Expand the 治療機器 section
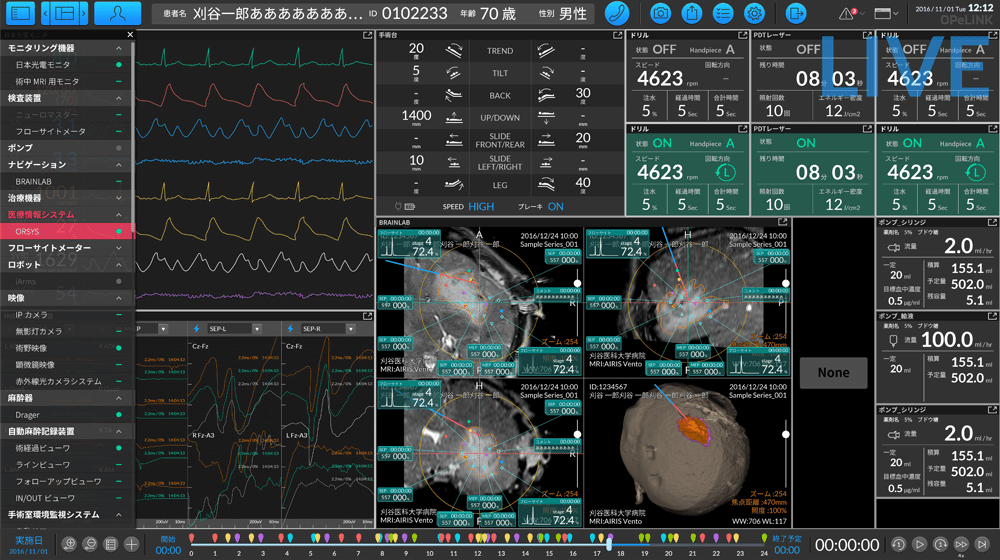Viewport: 1000px width, 560px height. [119, 198]
